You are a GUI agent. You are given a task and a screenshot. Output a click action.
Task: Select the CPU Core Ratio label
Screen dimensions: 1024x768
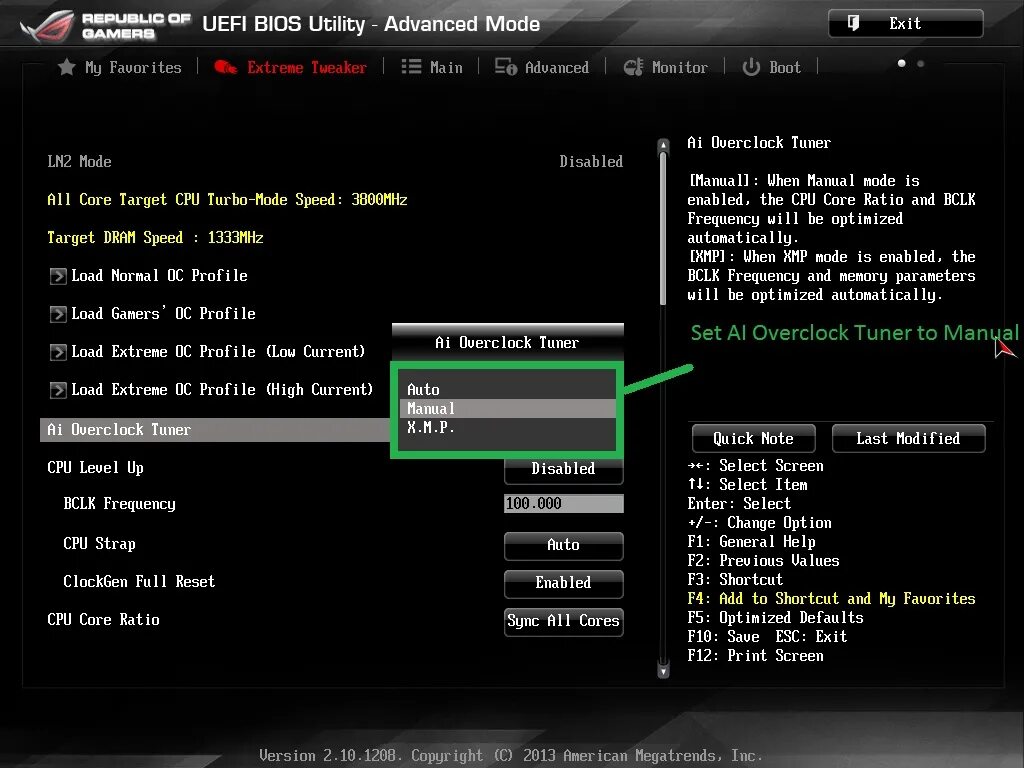[103, 619]
